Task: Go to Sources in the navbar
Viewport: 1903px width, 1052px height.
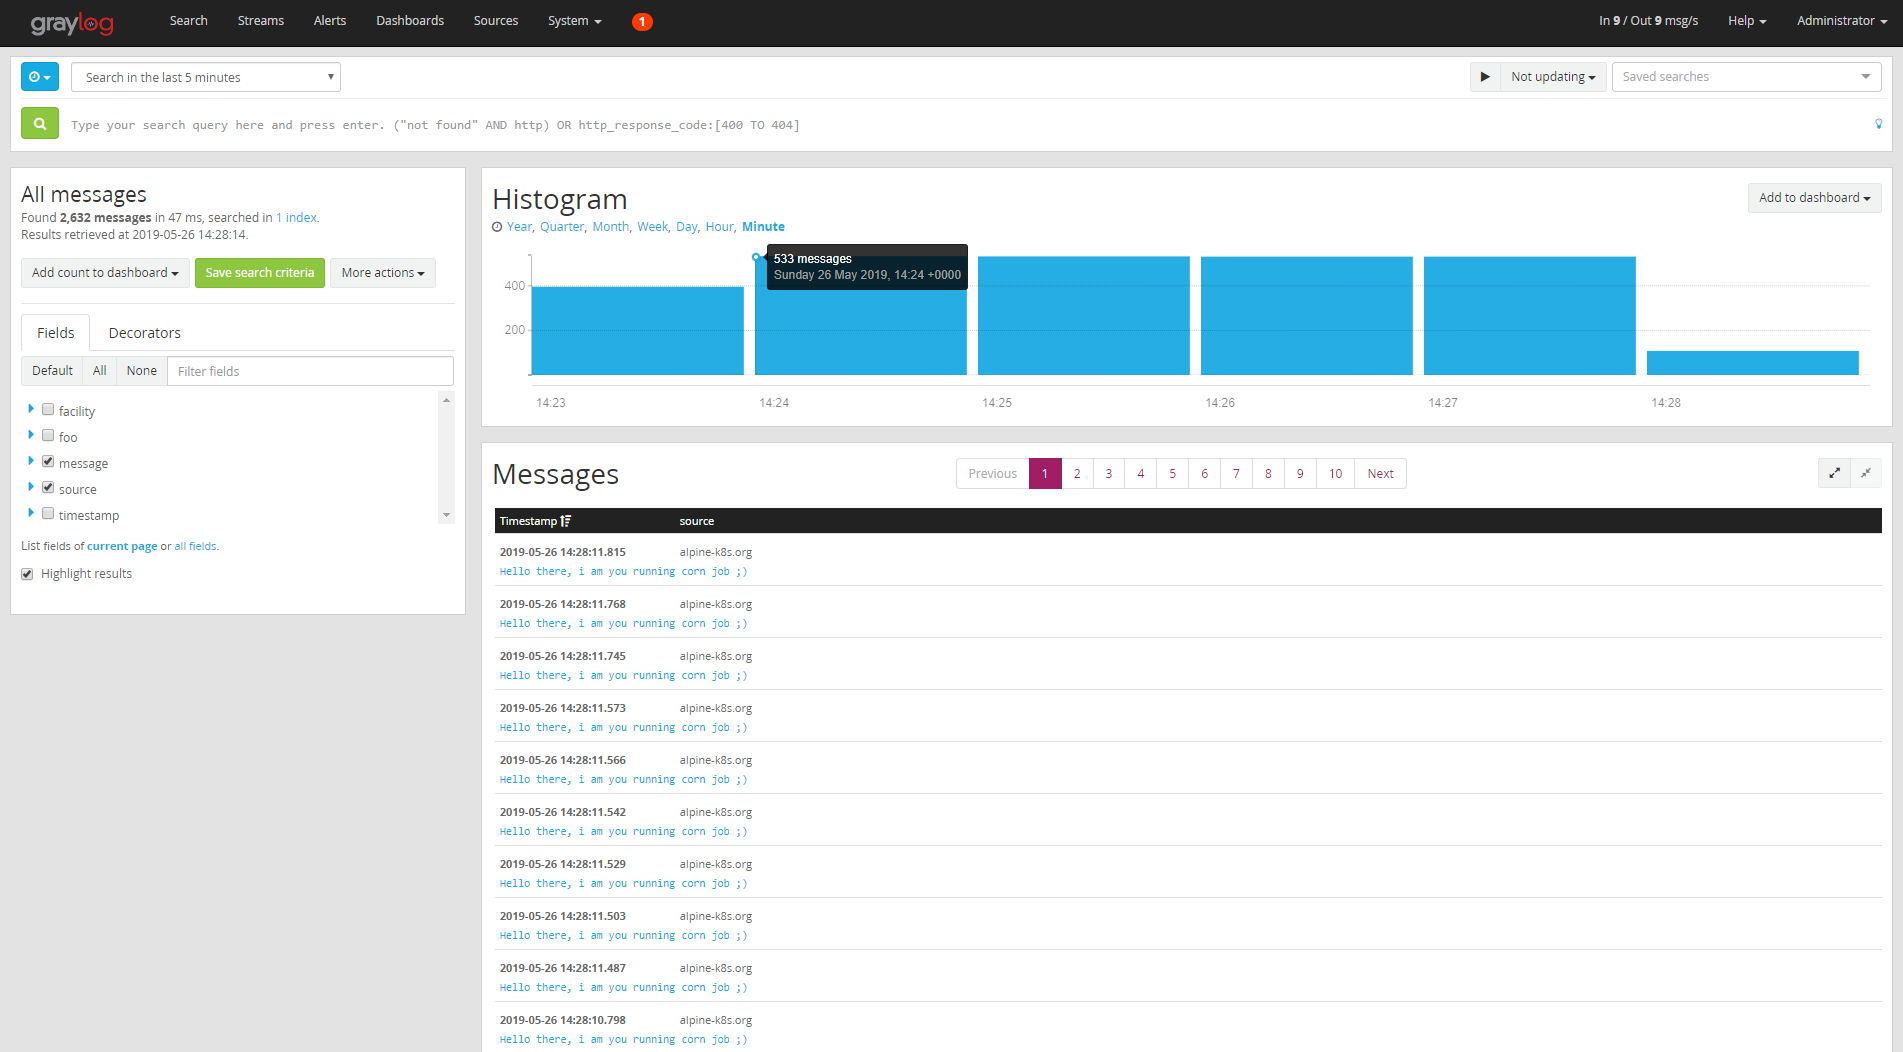Action: click(x=495, y=21)
